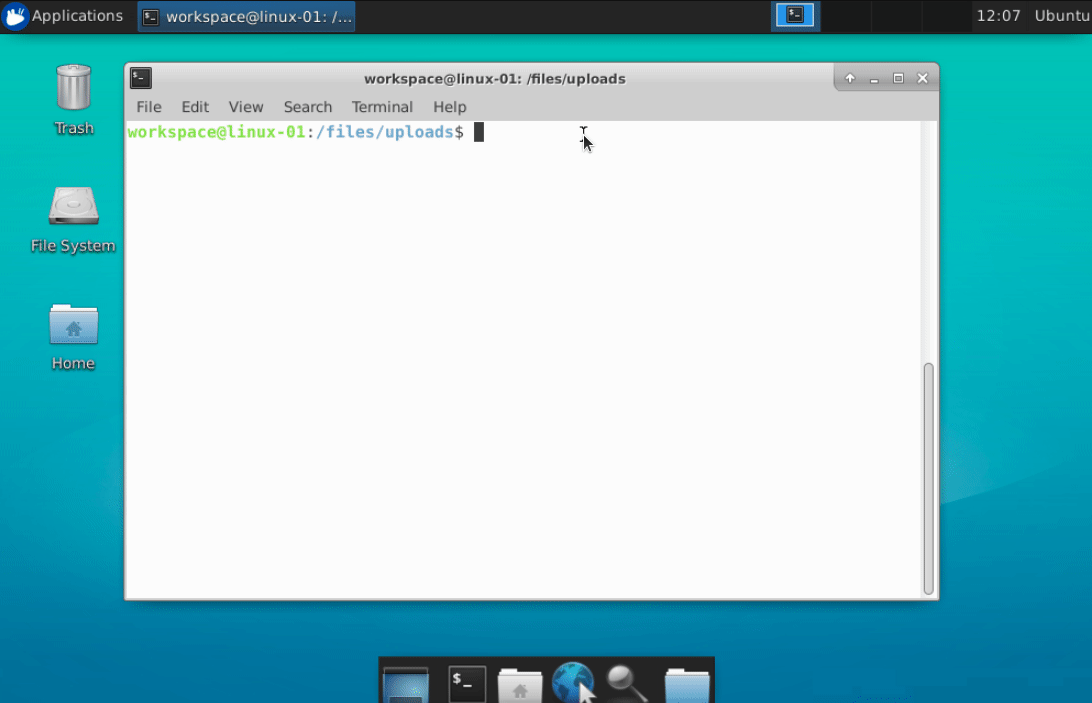Viewport: 1092px width, 703px height.
Task: Click Show Desktop icon in the dock
Action: (405, 684)
